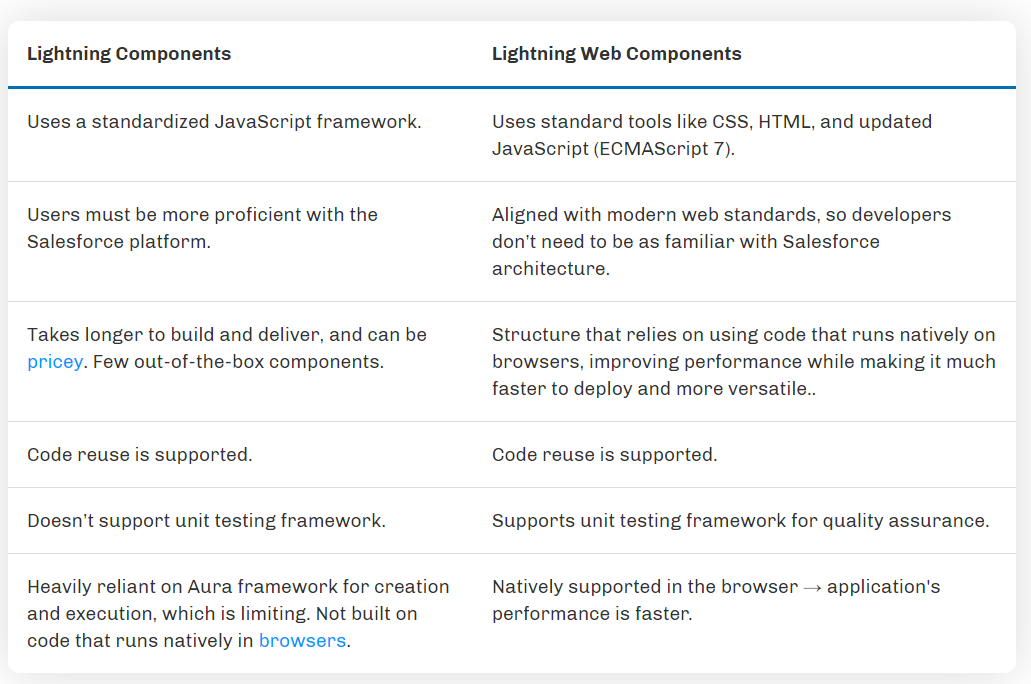Follow the 'browsers' hyperlink
Screen dimensions: 1031x684
tap(302, 641)
